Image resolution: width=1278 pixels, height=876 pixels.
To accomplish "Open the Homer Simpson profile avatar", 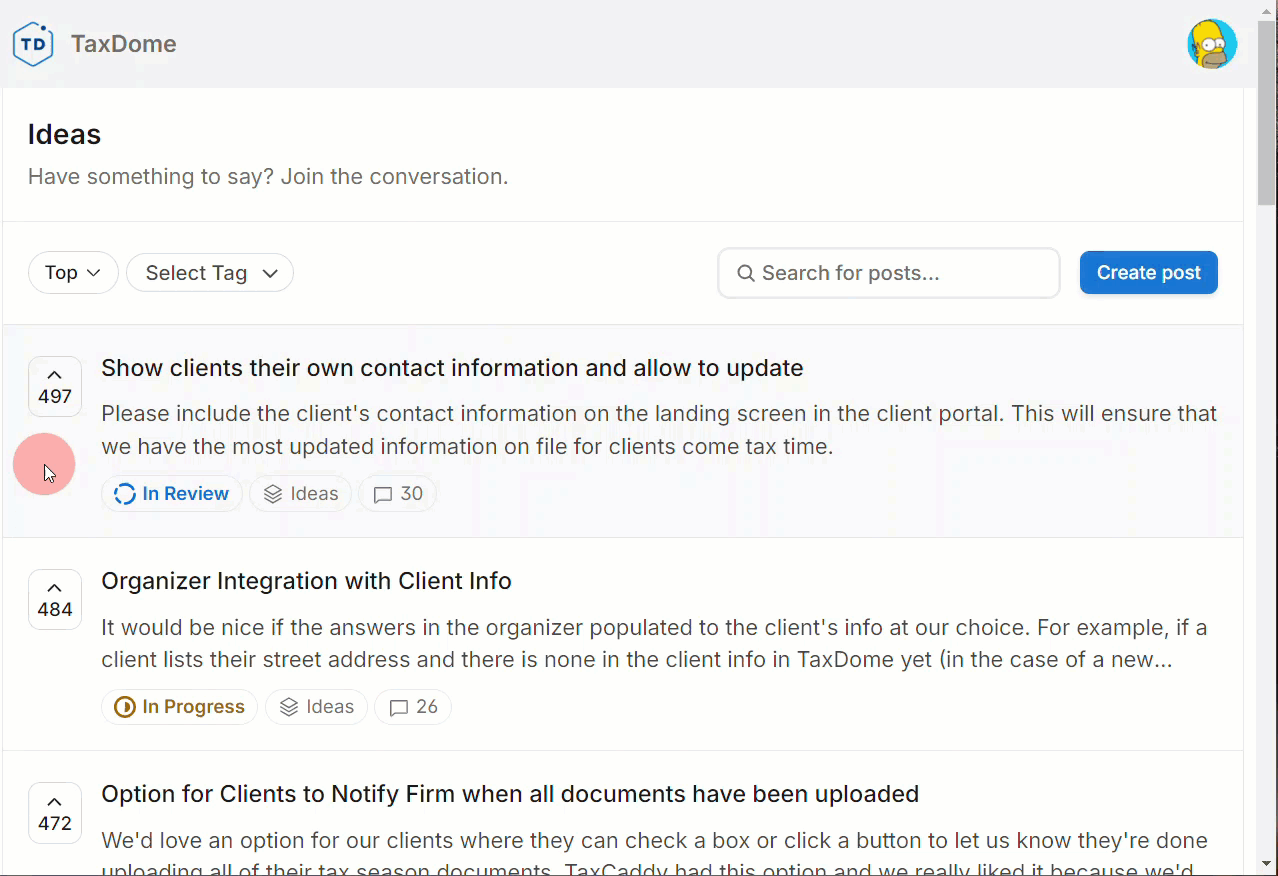I will coord(1211,44).
